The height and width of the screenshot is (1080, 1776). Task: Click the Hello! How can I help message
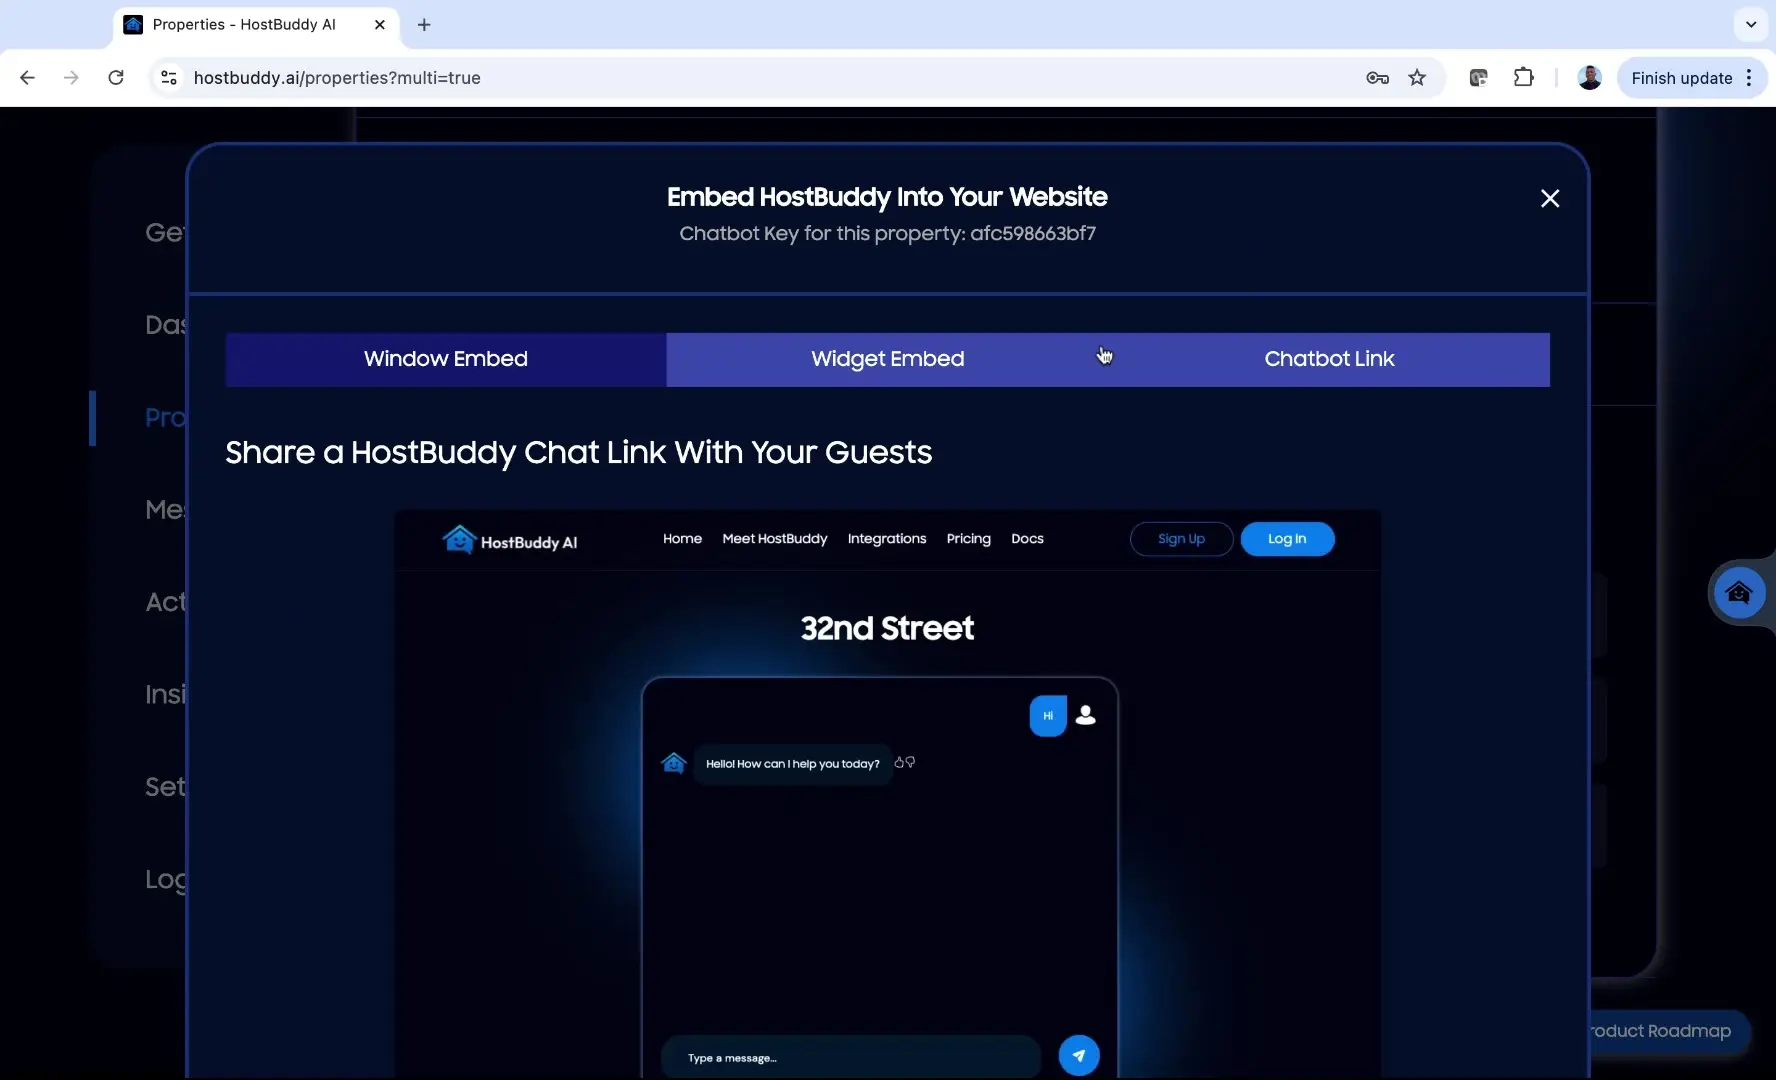[793, 764]
